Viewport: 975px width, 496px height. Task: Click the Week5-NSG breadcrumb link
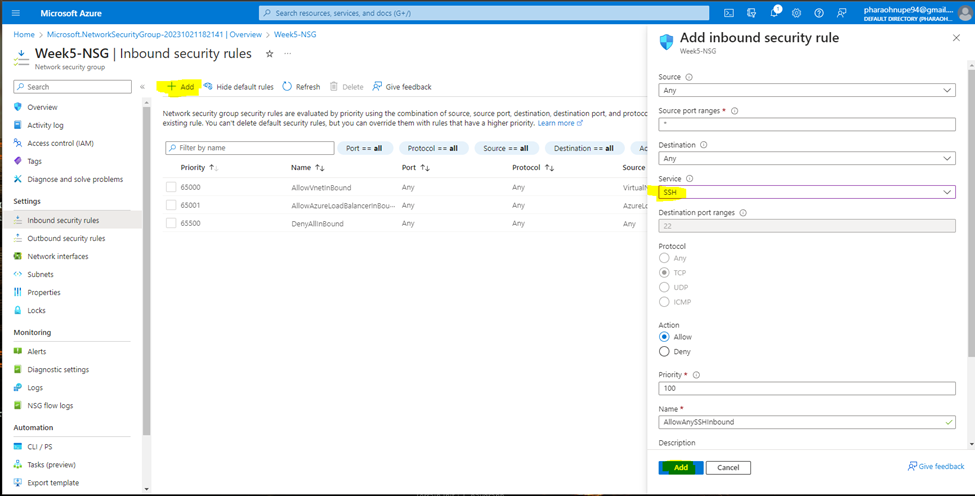coord(295,35)
